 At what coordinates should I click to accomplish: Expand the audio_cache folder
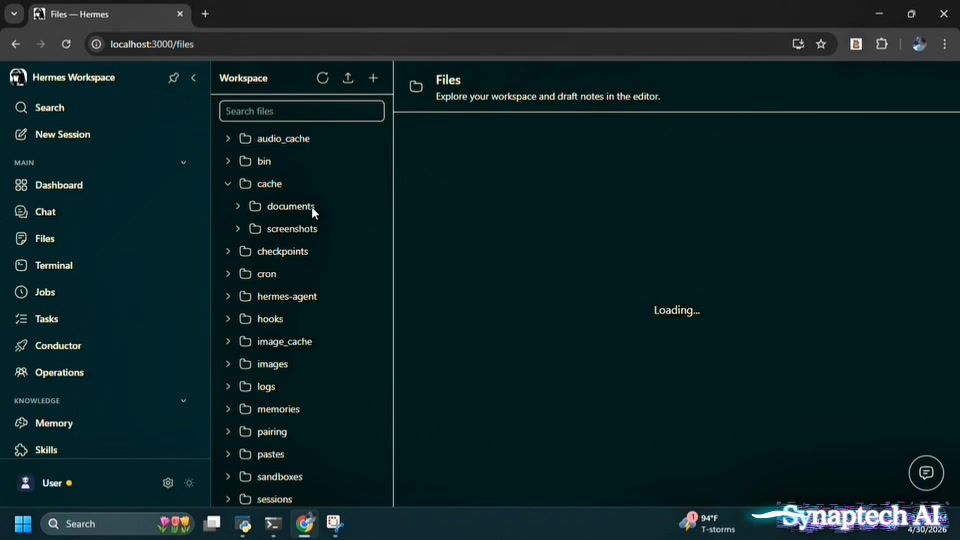(228, 138)
